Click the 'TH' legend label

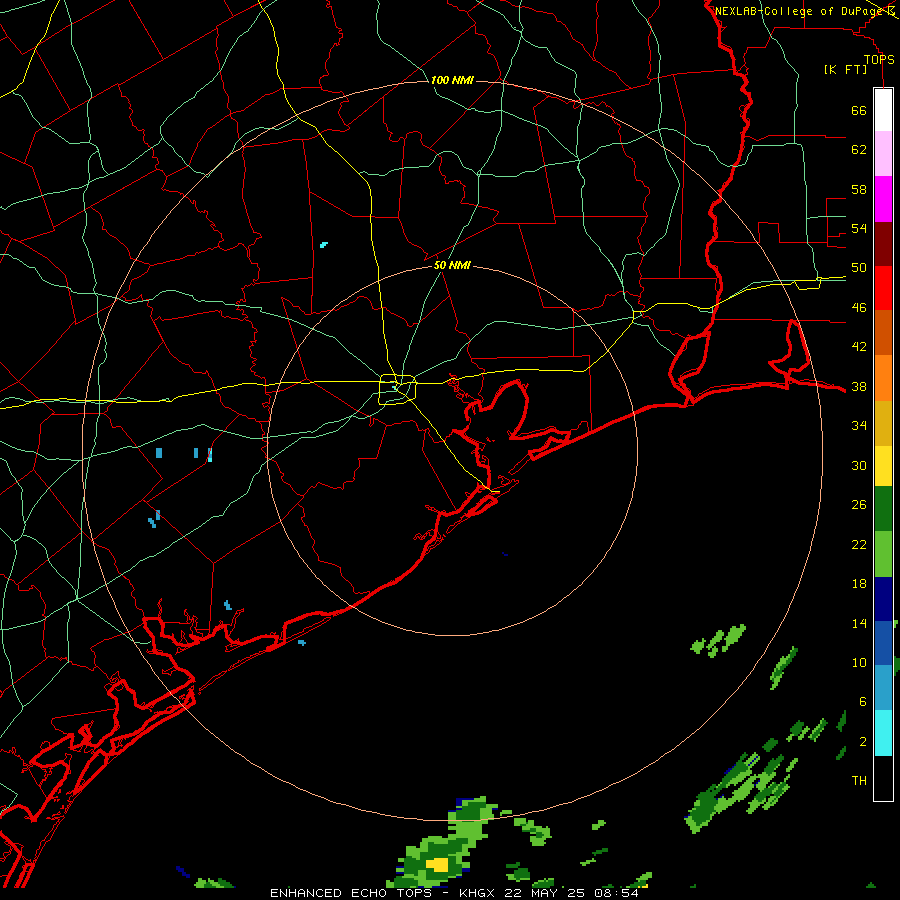point(859,781)
